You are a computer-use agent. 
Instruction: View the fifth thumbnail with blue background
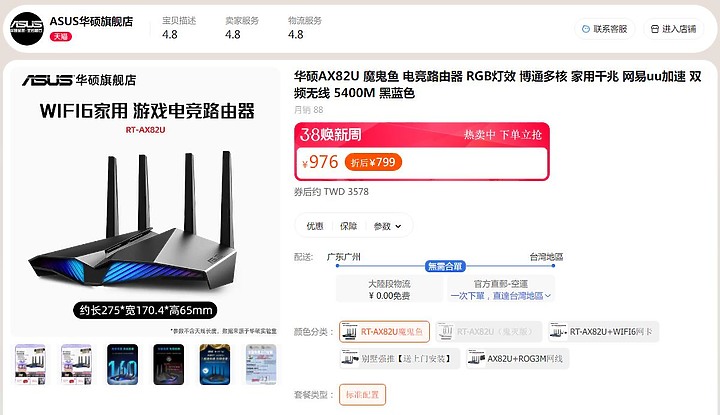(215, 365)
